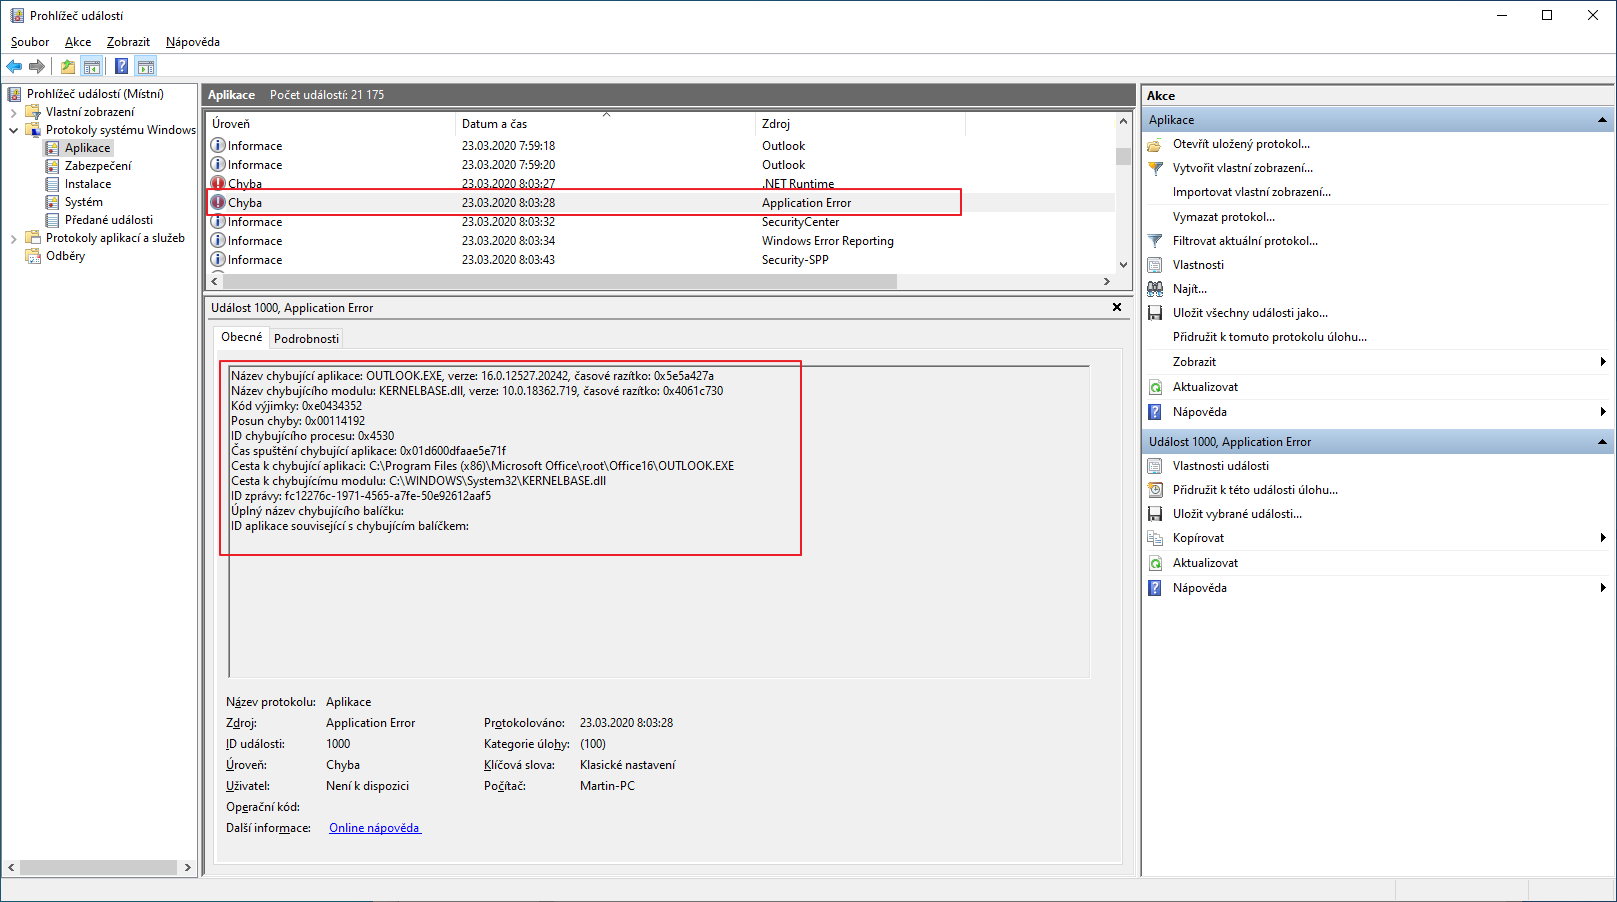Click Přidružit k tomuto protokolu úlohu
The width and height of the screenshot is (1617, 902).
tap(1270, 337)
